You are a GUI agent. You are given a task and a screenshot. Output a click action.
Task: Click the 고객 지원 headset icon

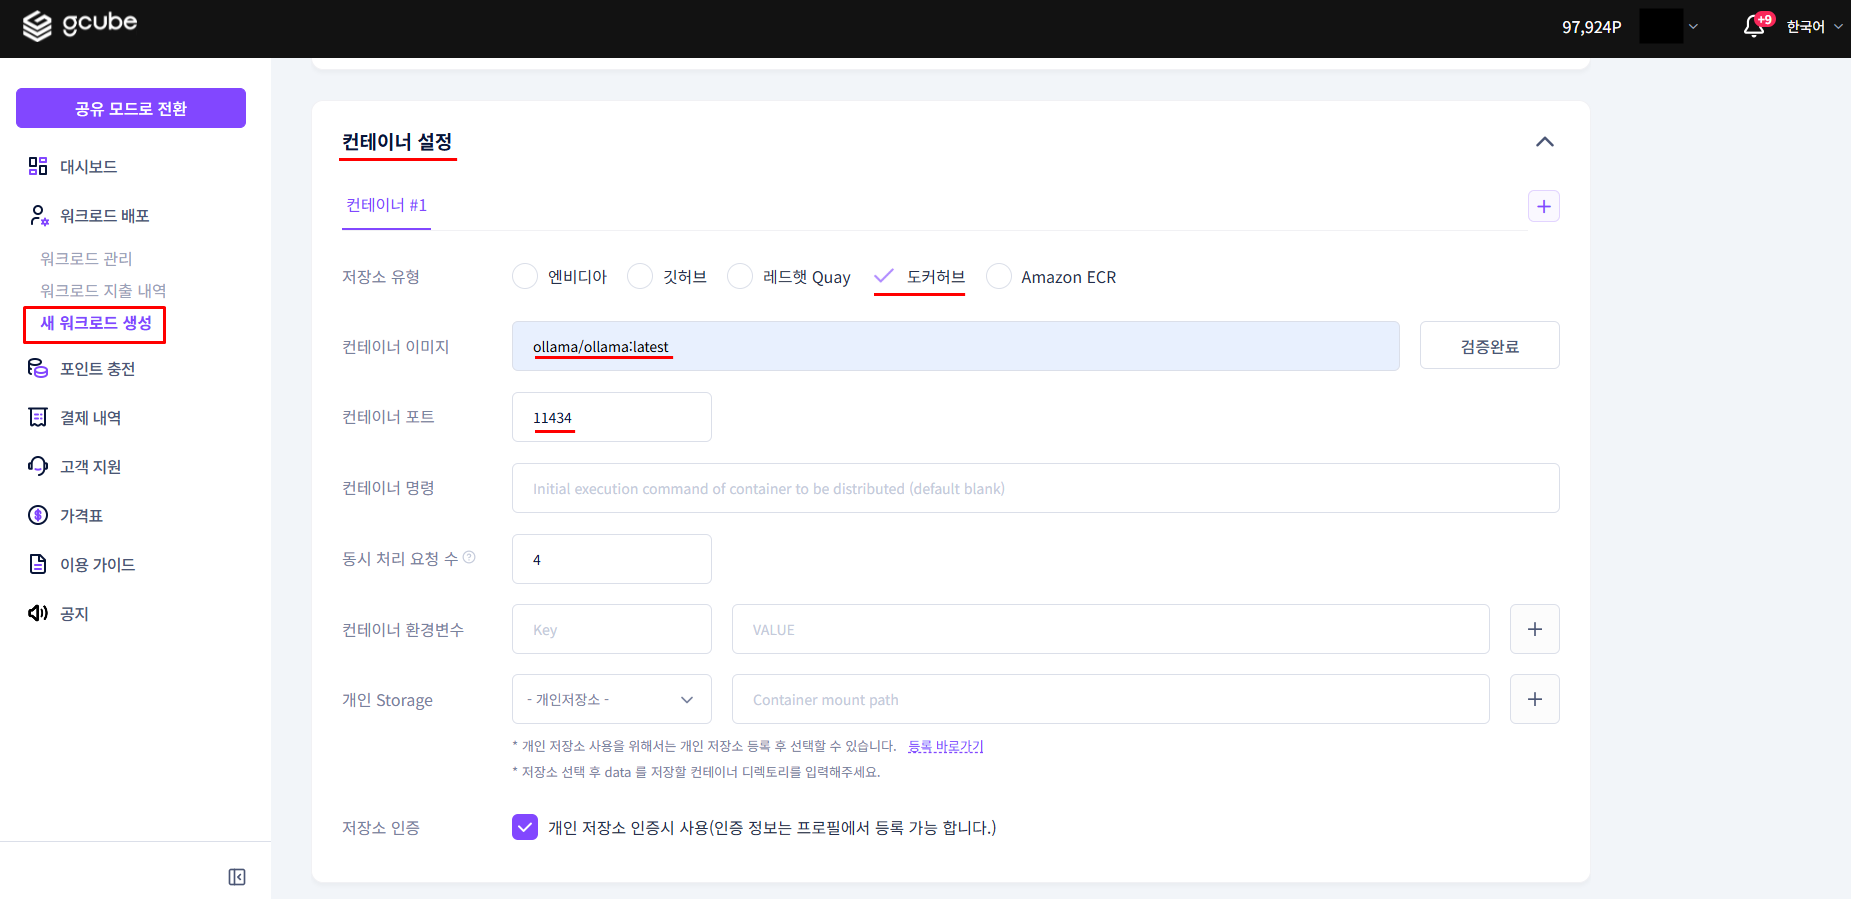click(38, 466)
